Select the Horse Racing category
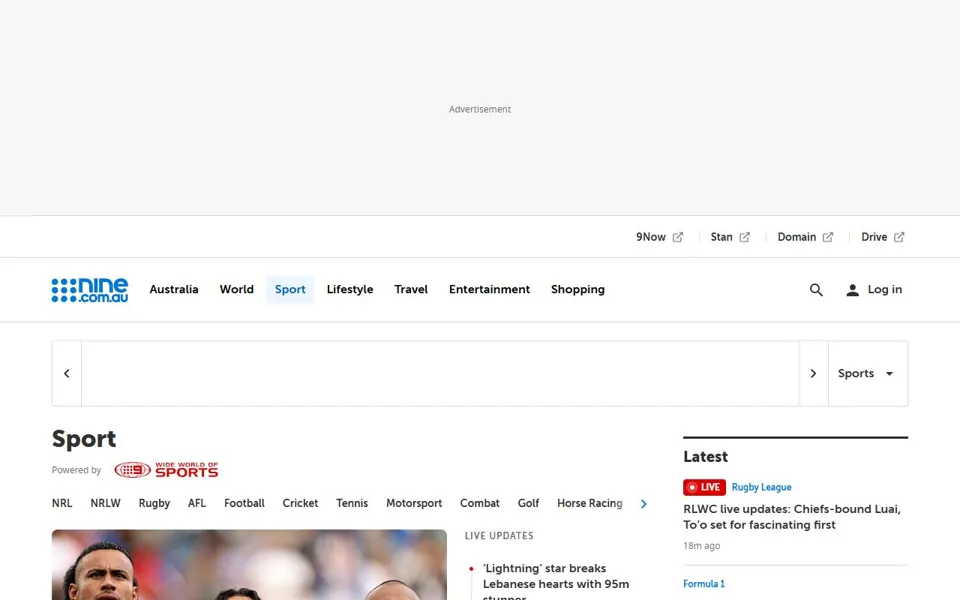 (x=590, y=503)
